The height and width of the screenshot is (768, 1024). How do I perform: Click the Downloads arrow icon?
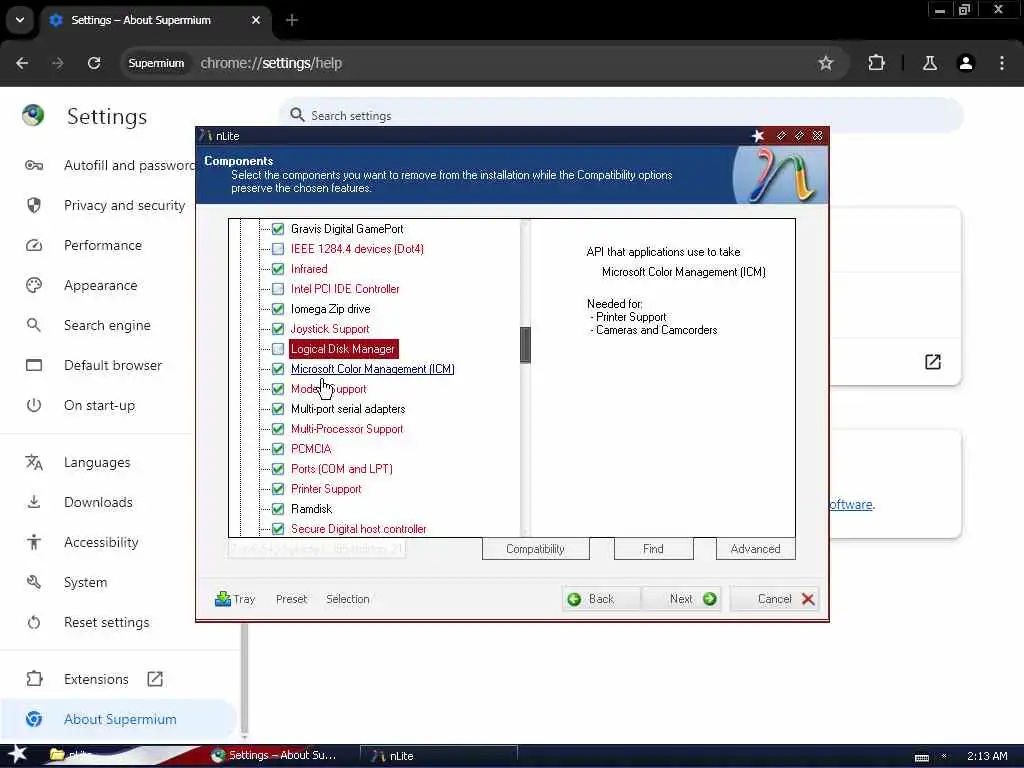tap(34, 502)
